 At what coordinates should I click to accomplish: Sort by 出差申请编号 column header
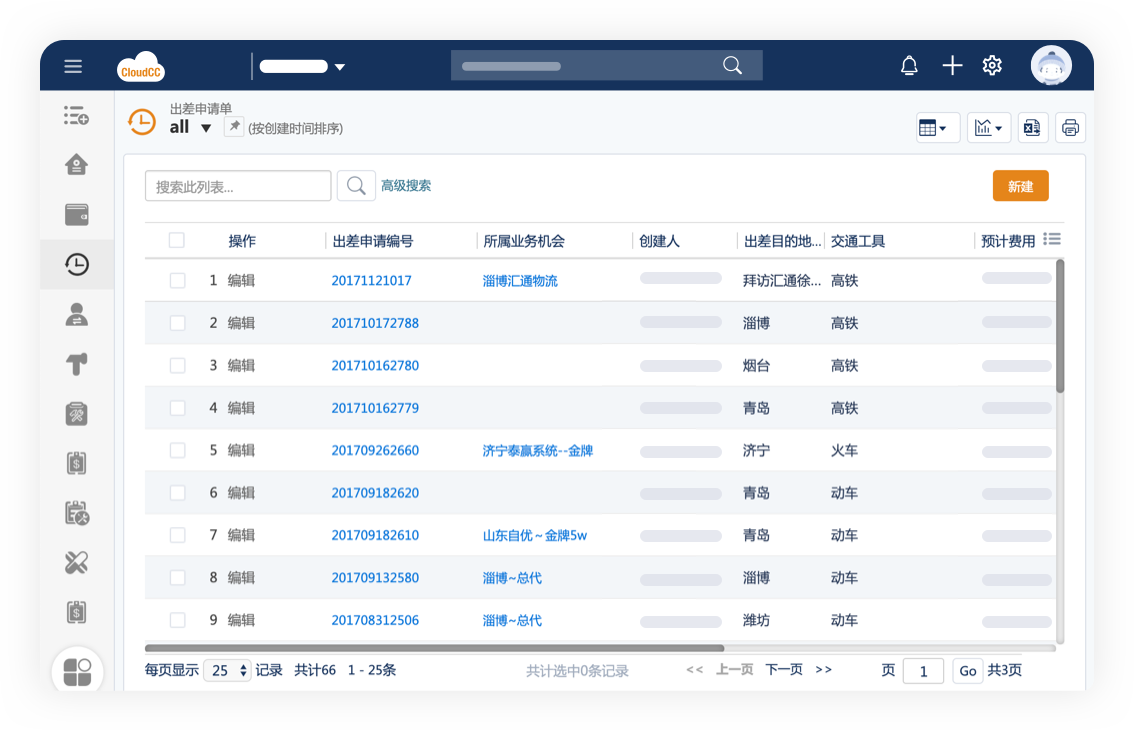click(x=372, y=241)
